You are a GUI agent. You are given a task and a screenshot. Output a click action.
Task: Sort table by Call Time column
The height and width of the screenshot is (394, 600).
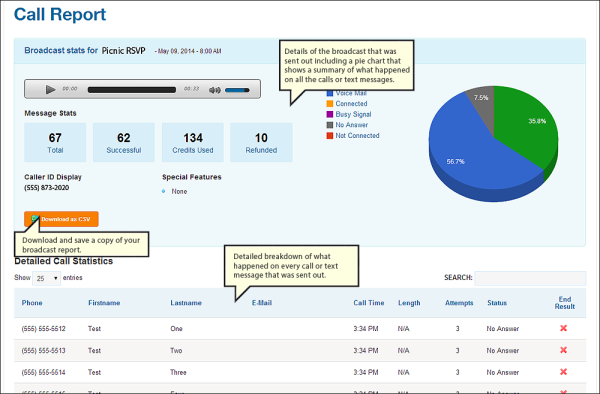point(368,303)
